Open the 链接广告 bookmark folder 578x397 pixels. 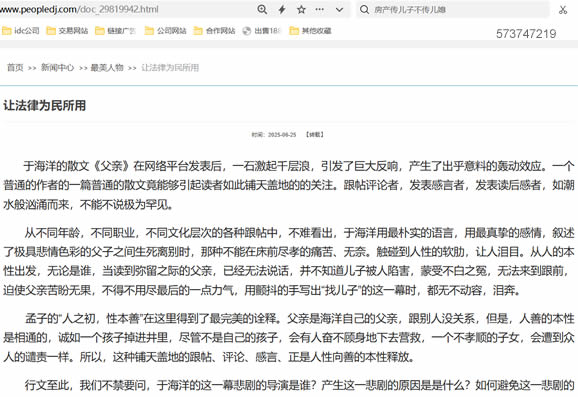[x=115, y=31]
